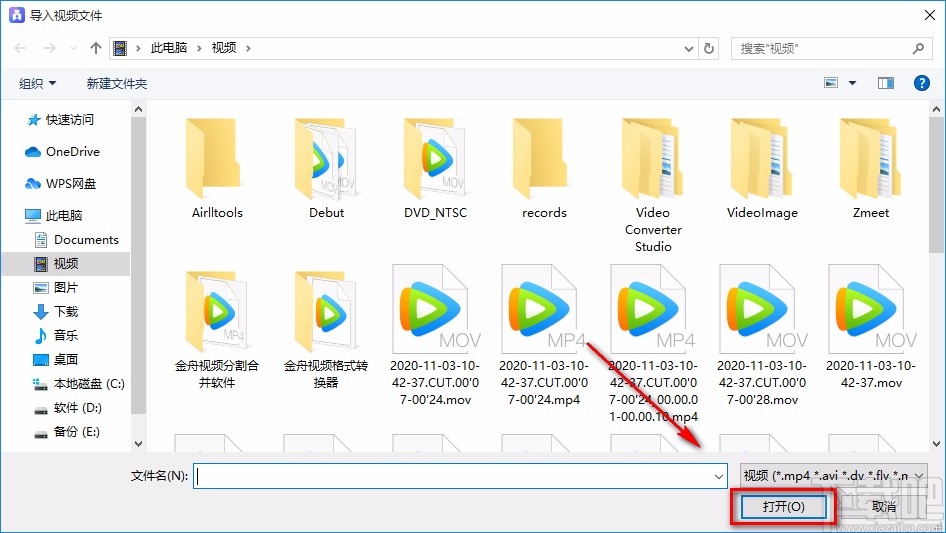Go forward using the forward arrow
This screenshot has width=946, height=533.
pyautogui.click(x=49, y=48)
